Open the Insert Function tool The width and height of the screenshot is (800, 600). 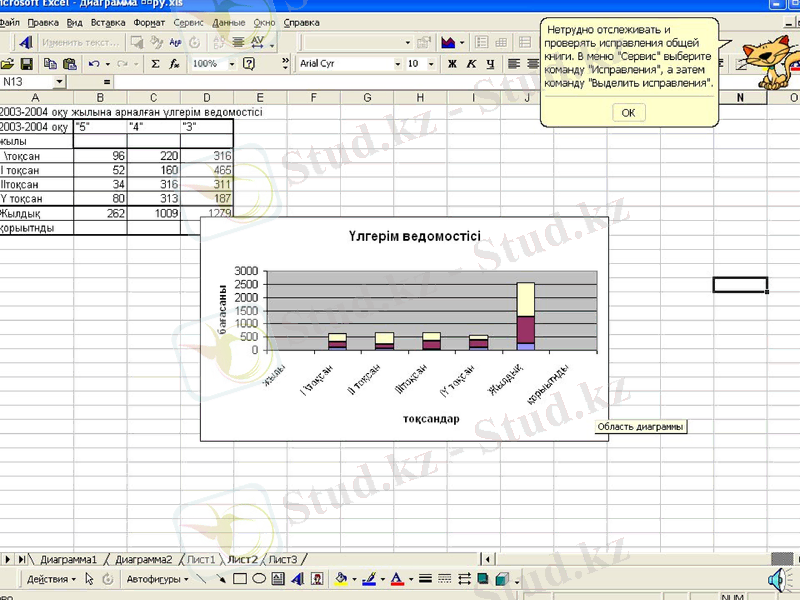point(172,63)
